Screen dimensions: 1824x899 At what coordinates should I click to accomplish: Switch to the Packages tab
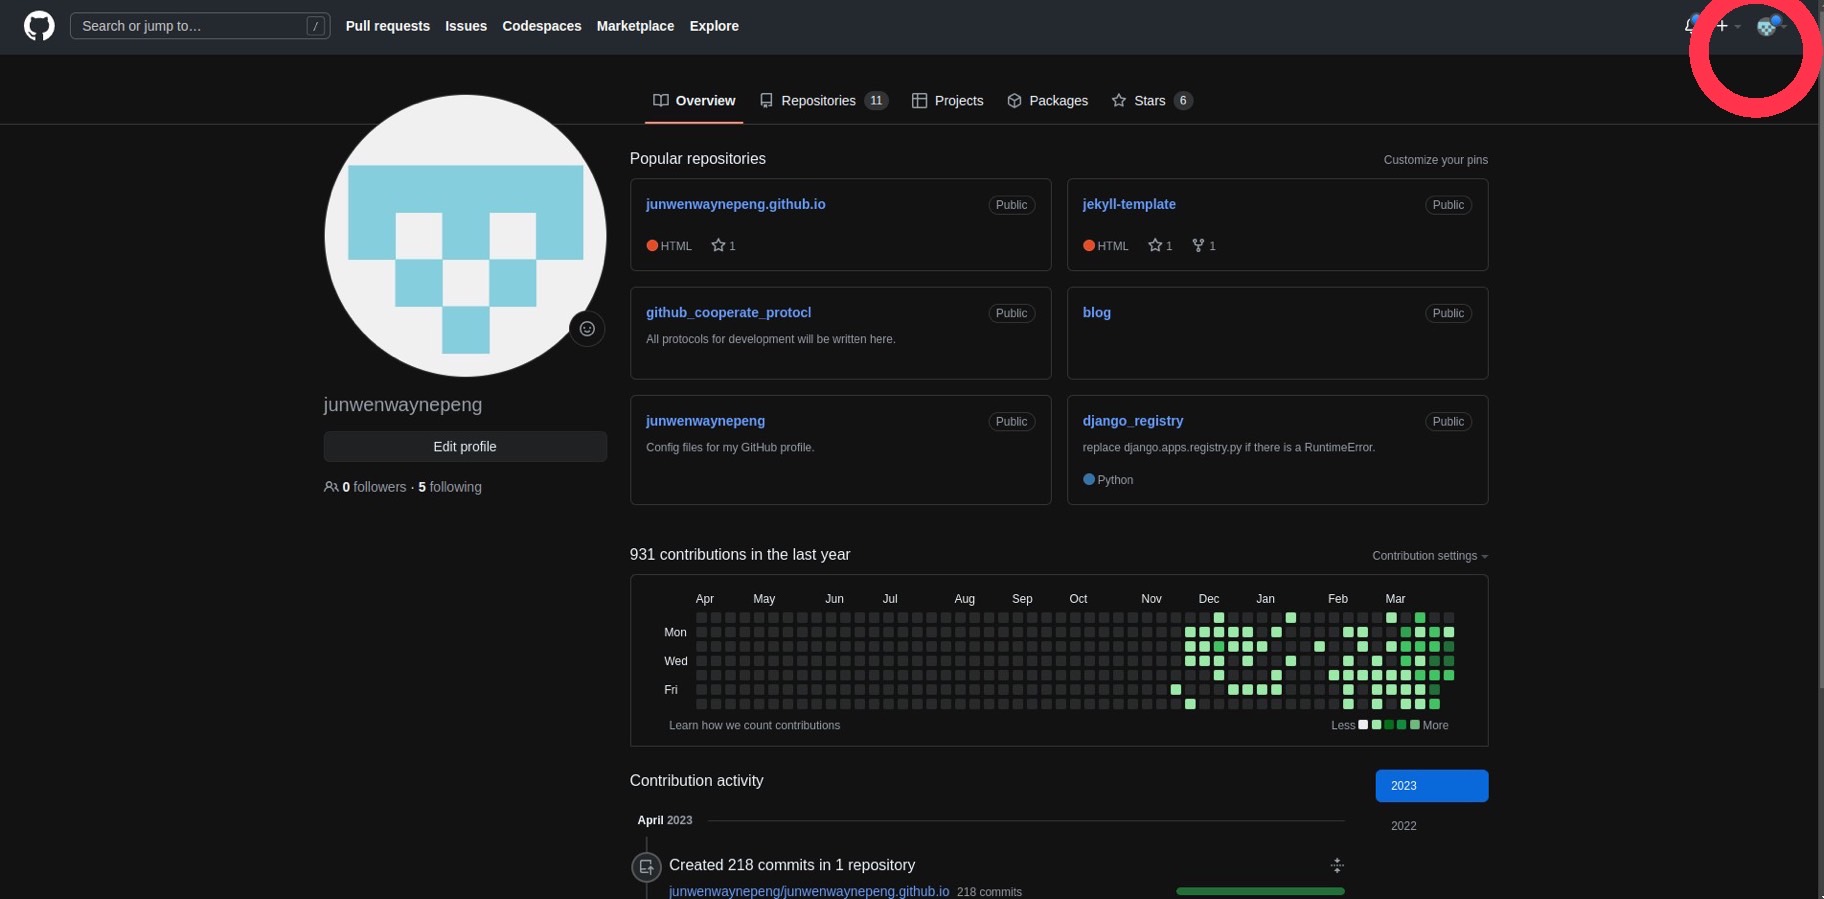click(1048, 101)
